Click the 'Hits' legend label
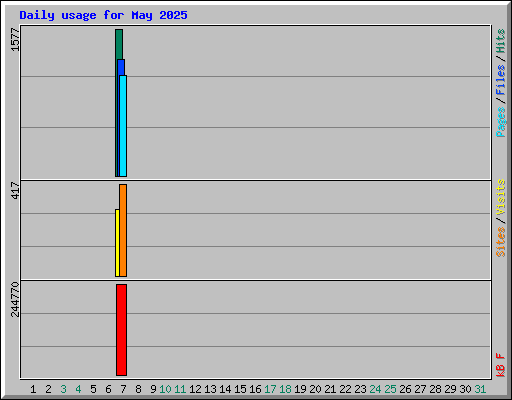 (x=500, y=41)
